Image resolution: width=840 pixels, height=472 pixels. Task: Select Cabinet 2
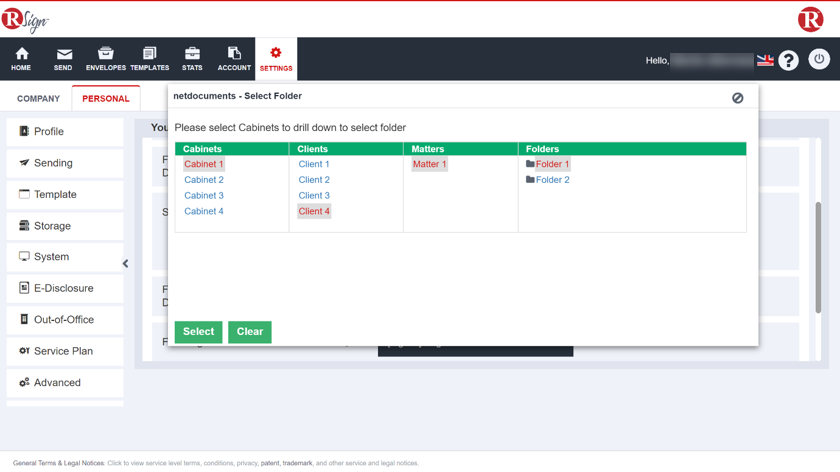(204, 180)
